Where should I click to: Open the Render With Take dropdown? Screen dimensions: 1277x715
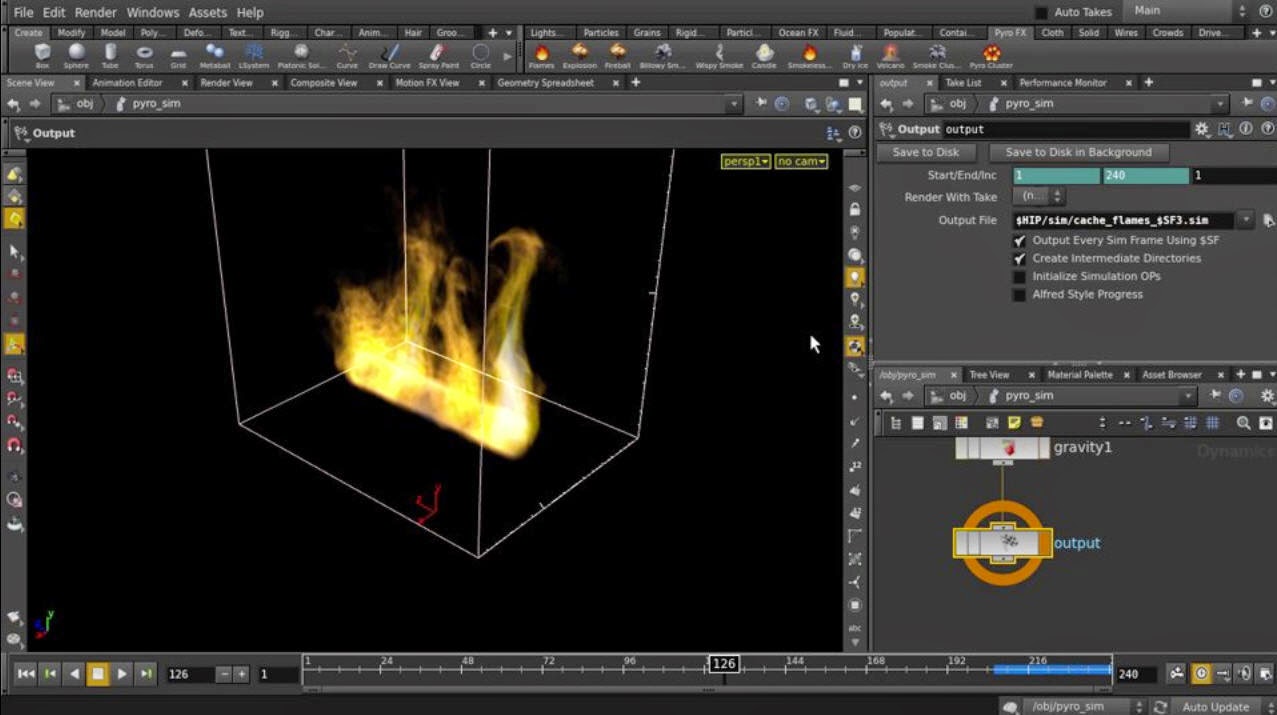[x=1040, y=197]
